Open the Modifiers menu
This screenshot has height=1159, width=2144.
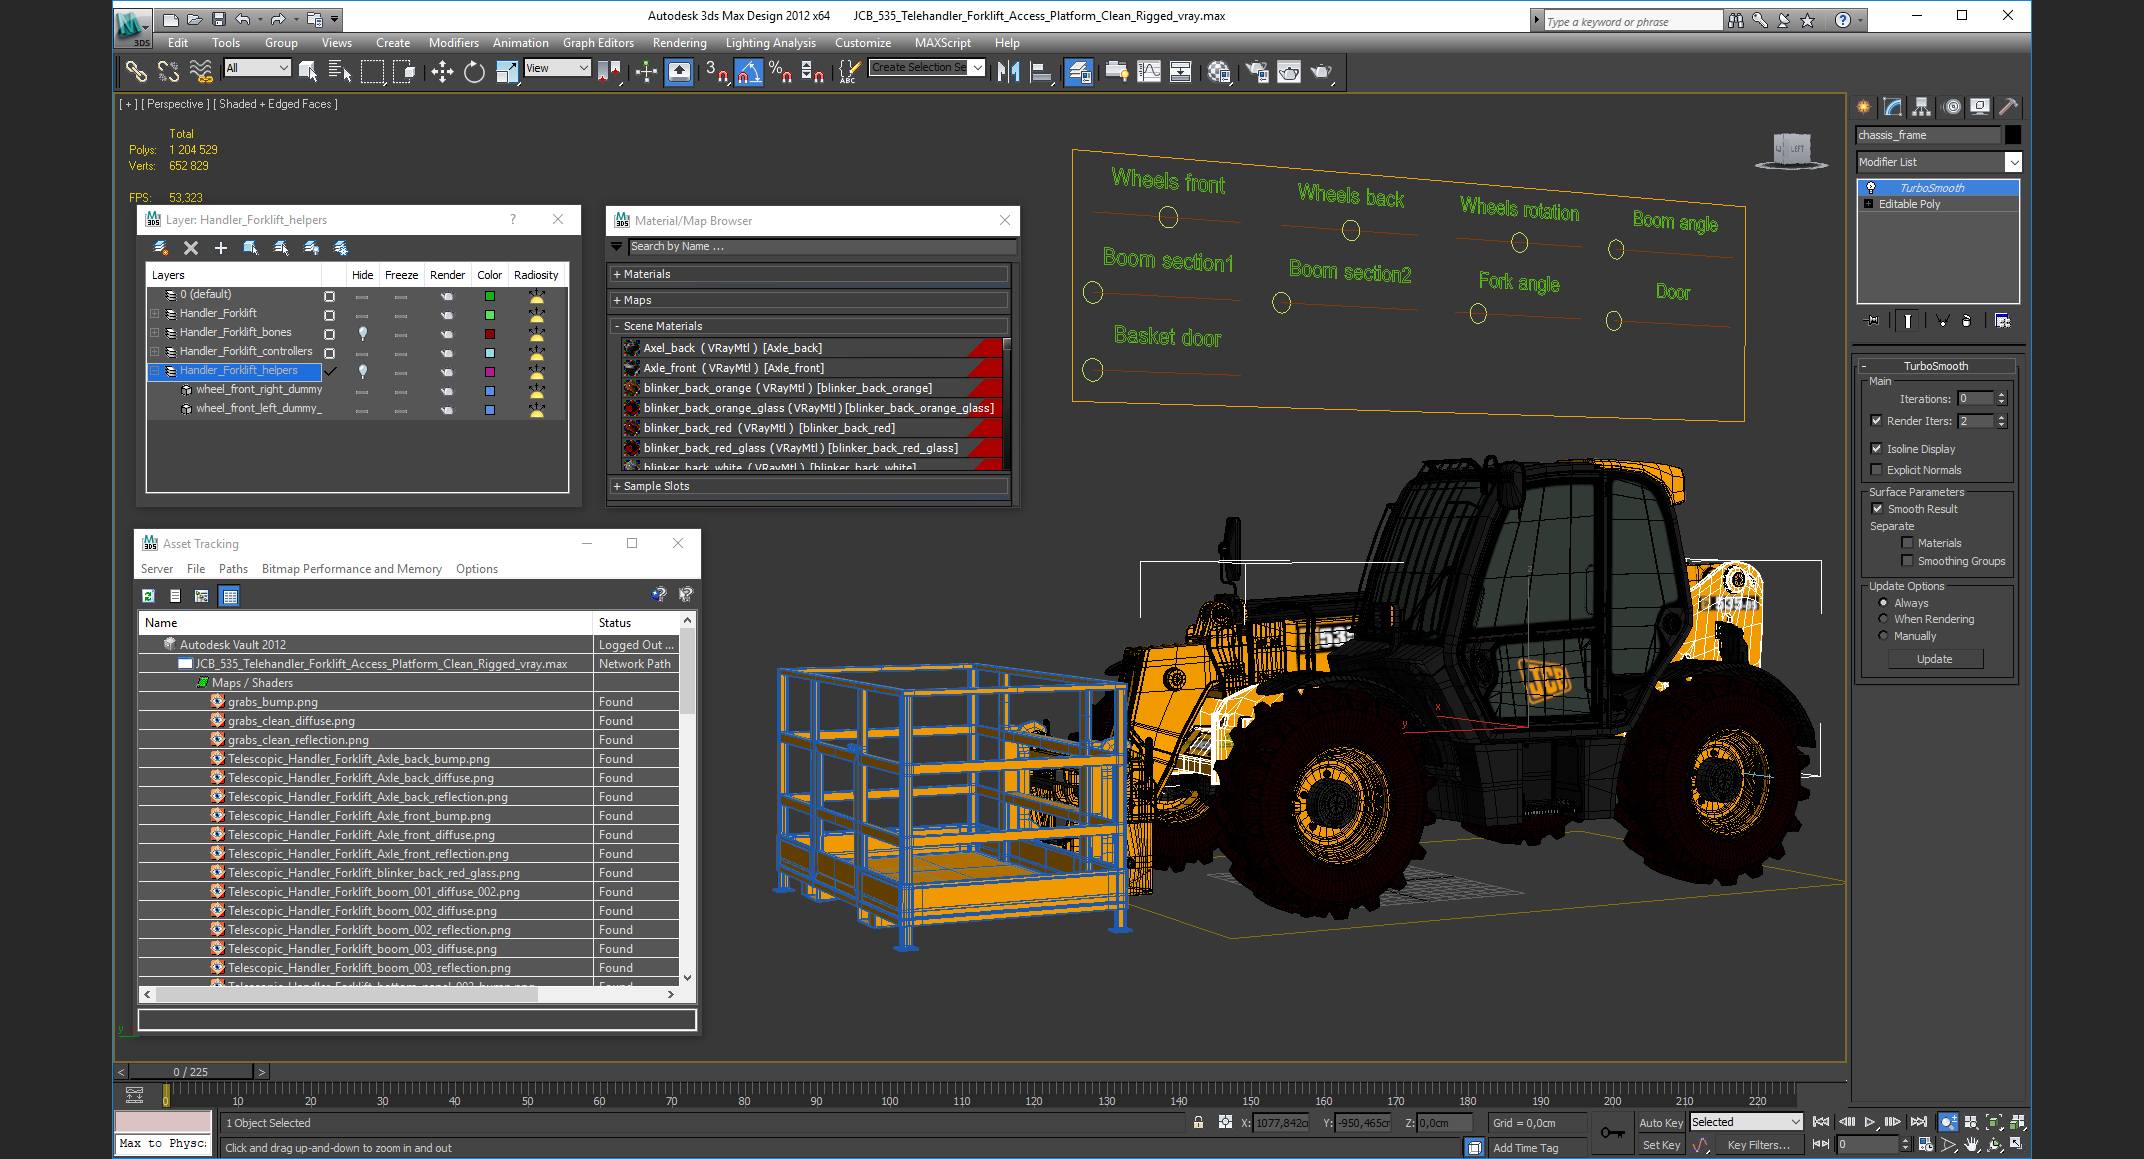click(x=454, y=43)
